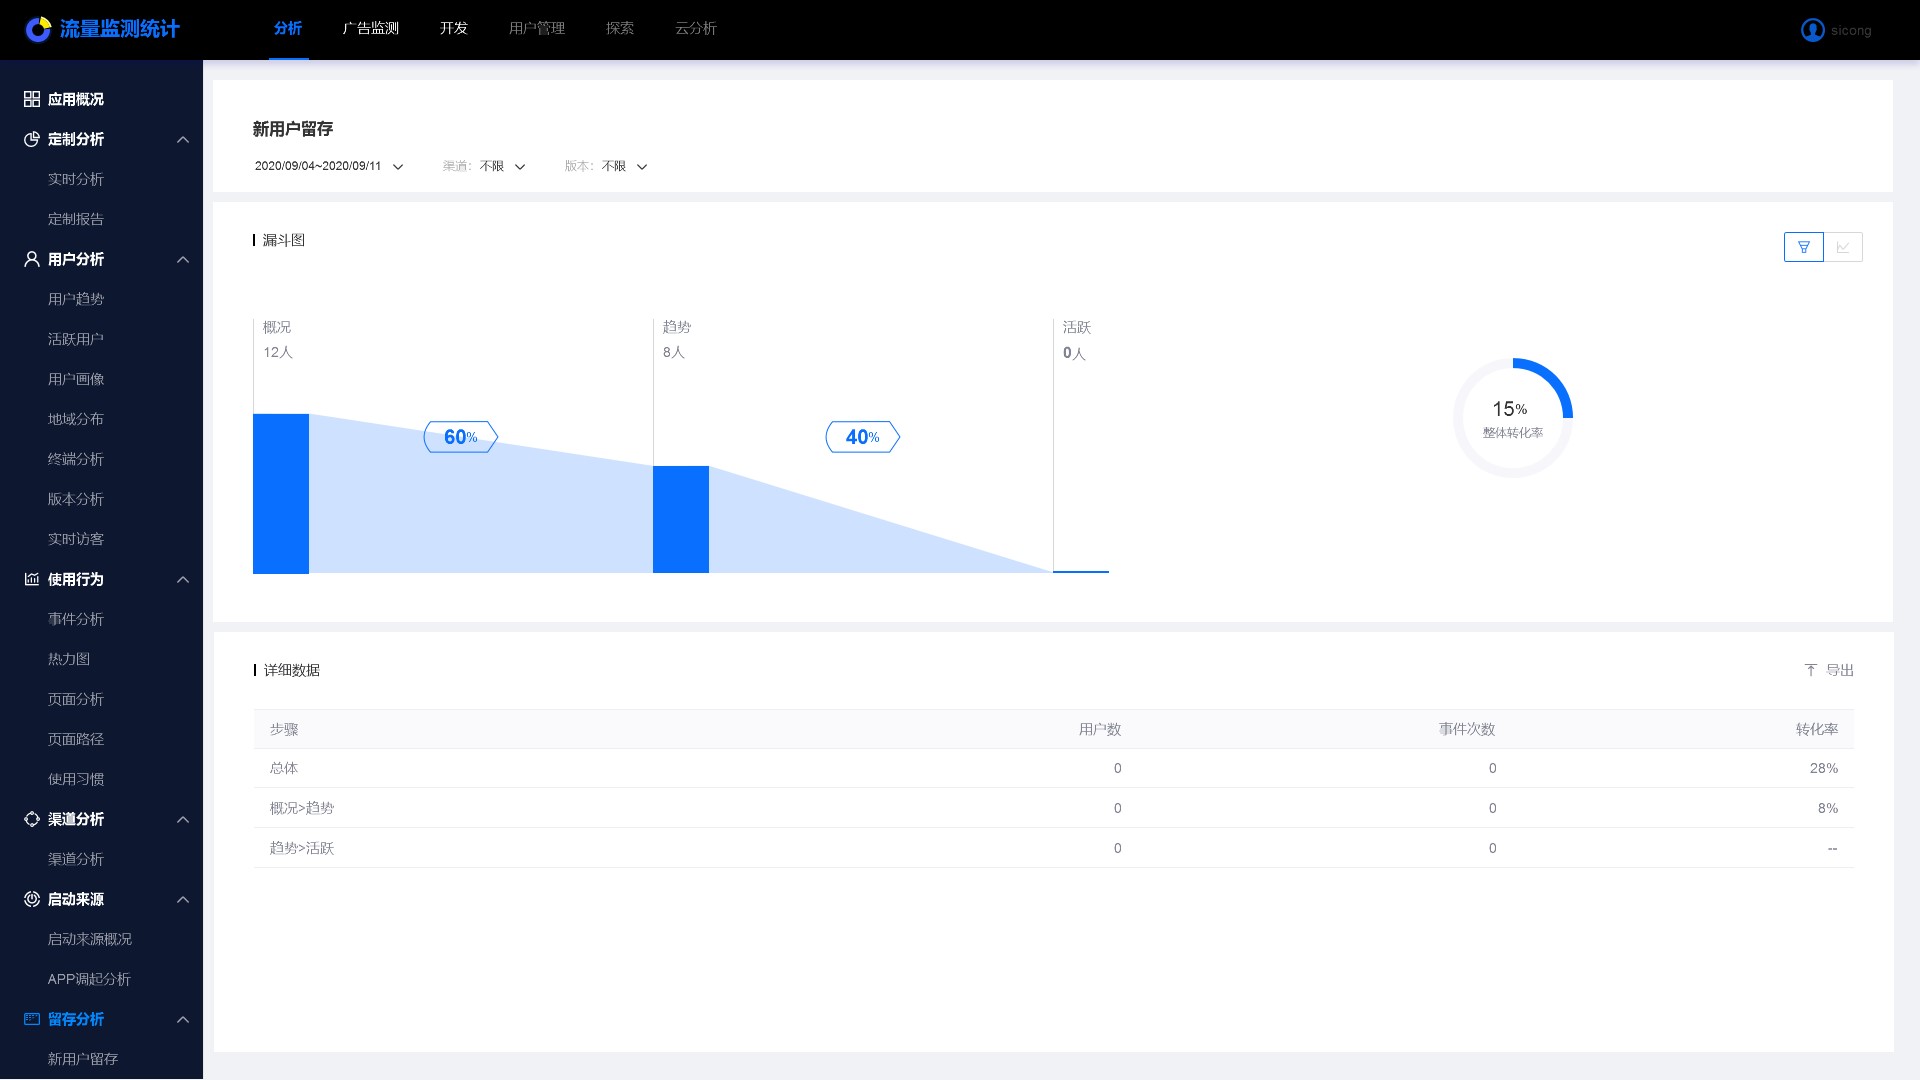
Task: Select the 总体 table row
Action: click(1054, 768)
